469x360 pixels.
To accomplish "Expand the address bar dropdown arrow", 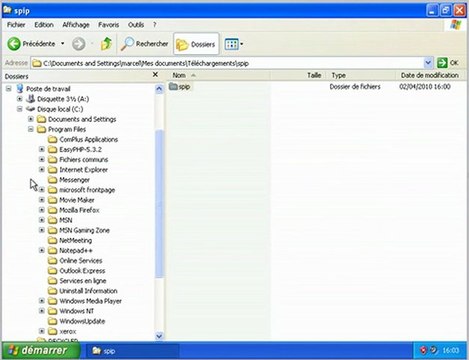I will click(x=428, y=63).
